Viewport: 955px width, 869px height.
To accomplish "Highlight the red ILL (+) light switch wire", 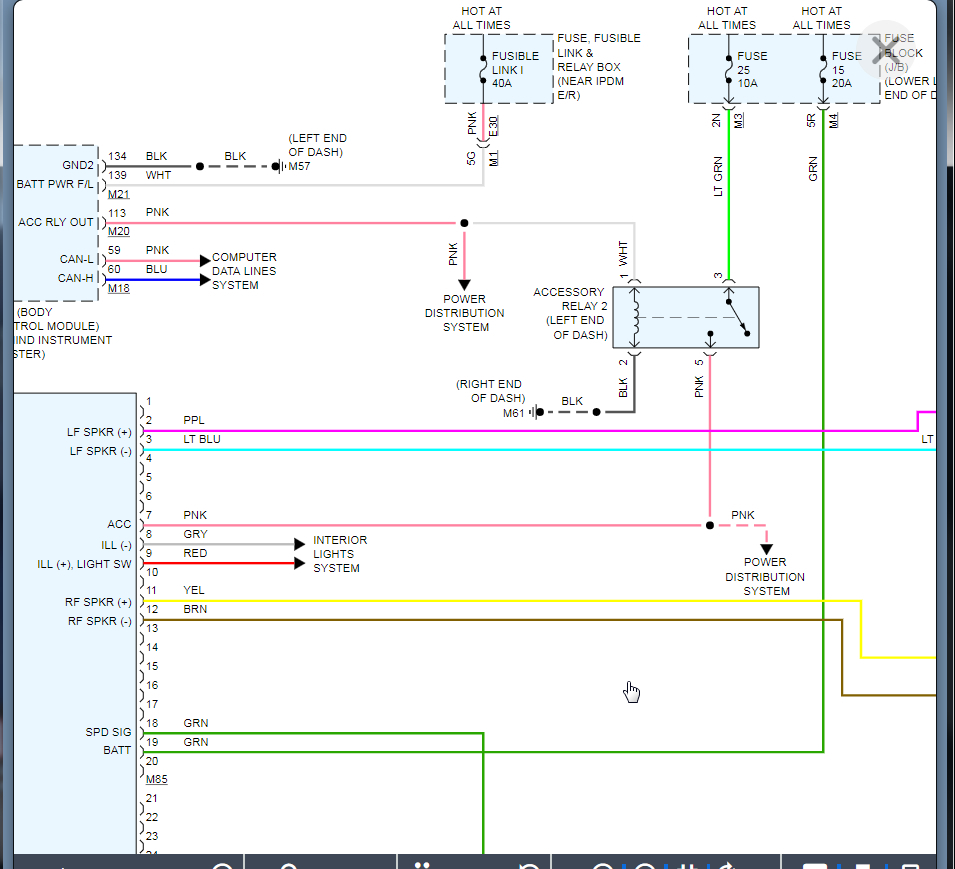I will [220, 564].
